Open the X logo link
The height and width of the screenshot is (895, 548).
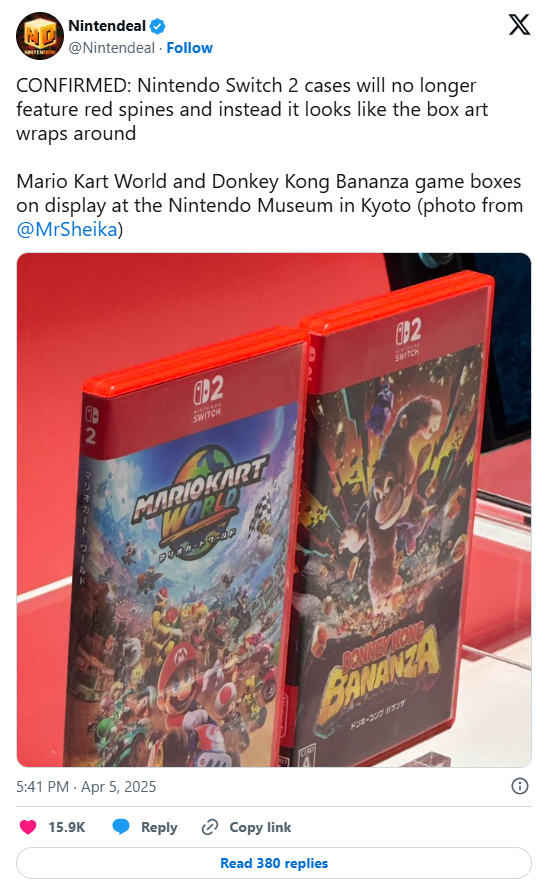pos(519,25)
